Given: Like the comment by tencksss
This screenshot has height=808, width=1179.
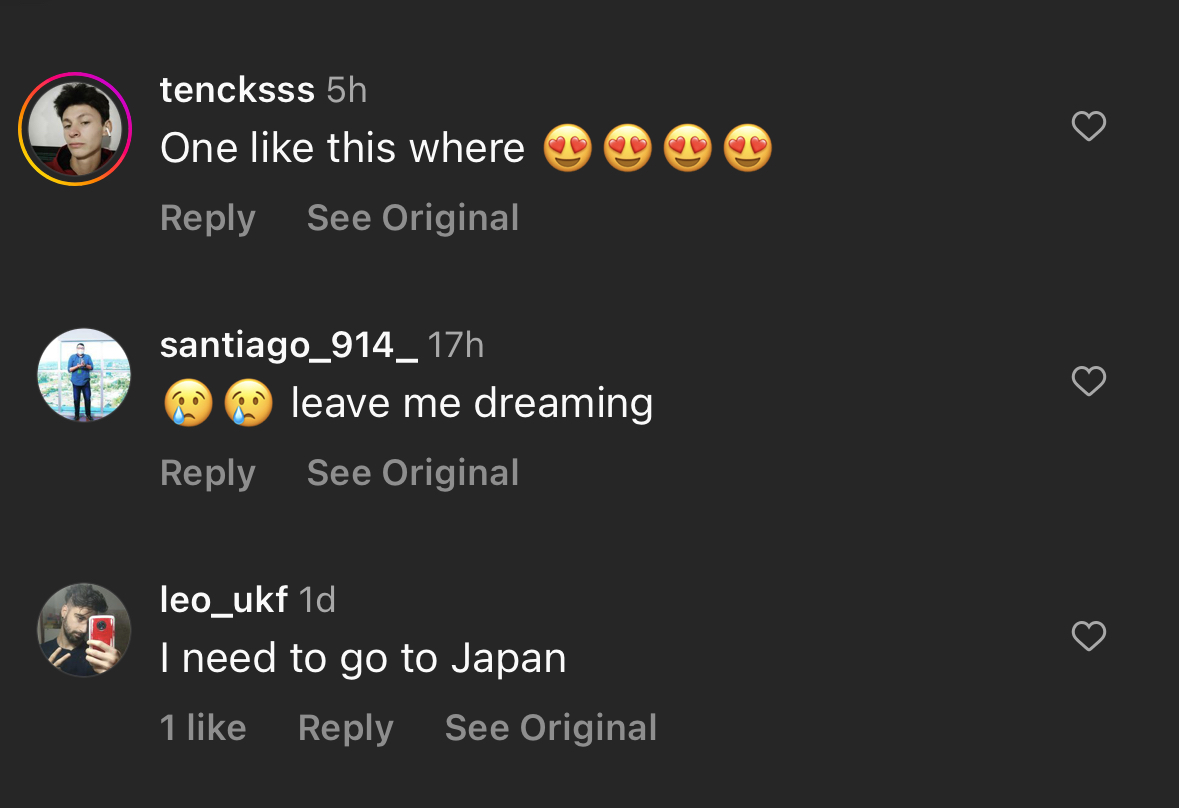Looking at the screenshot, I should click(x=1088, y=126).
